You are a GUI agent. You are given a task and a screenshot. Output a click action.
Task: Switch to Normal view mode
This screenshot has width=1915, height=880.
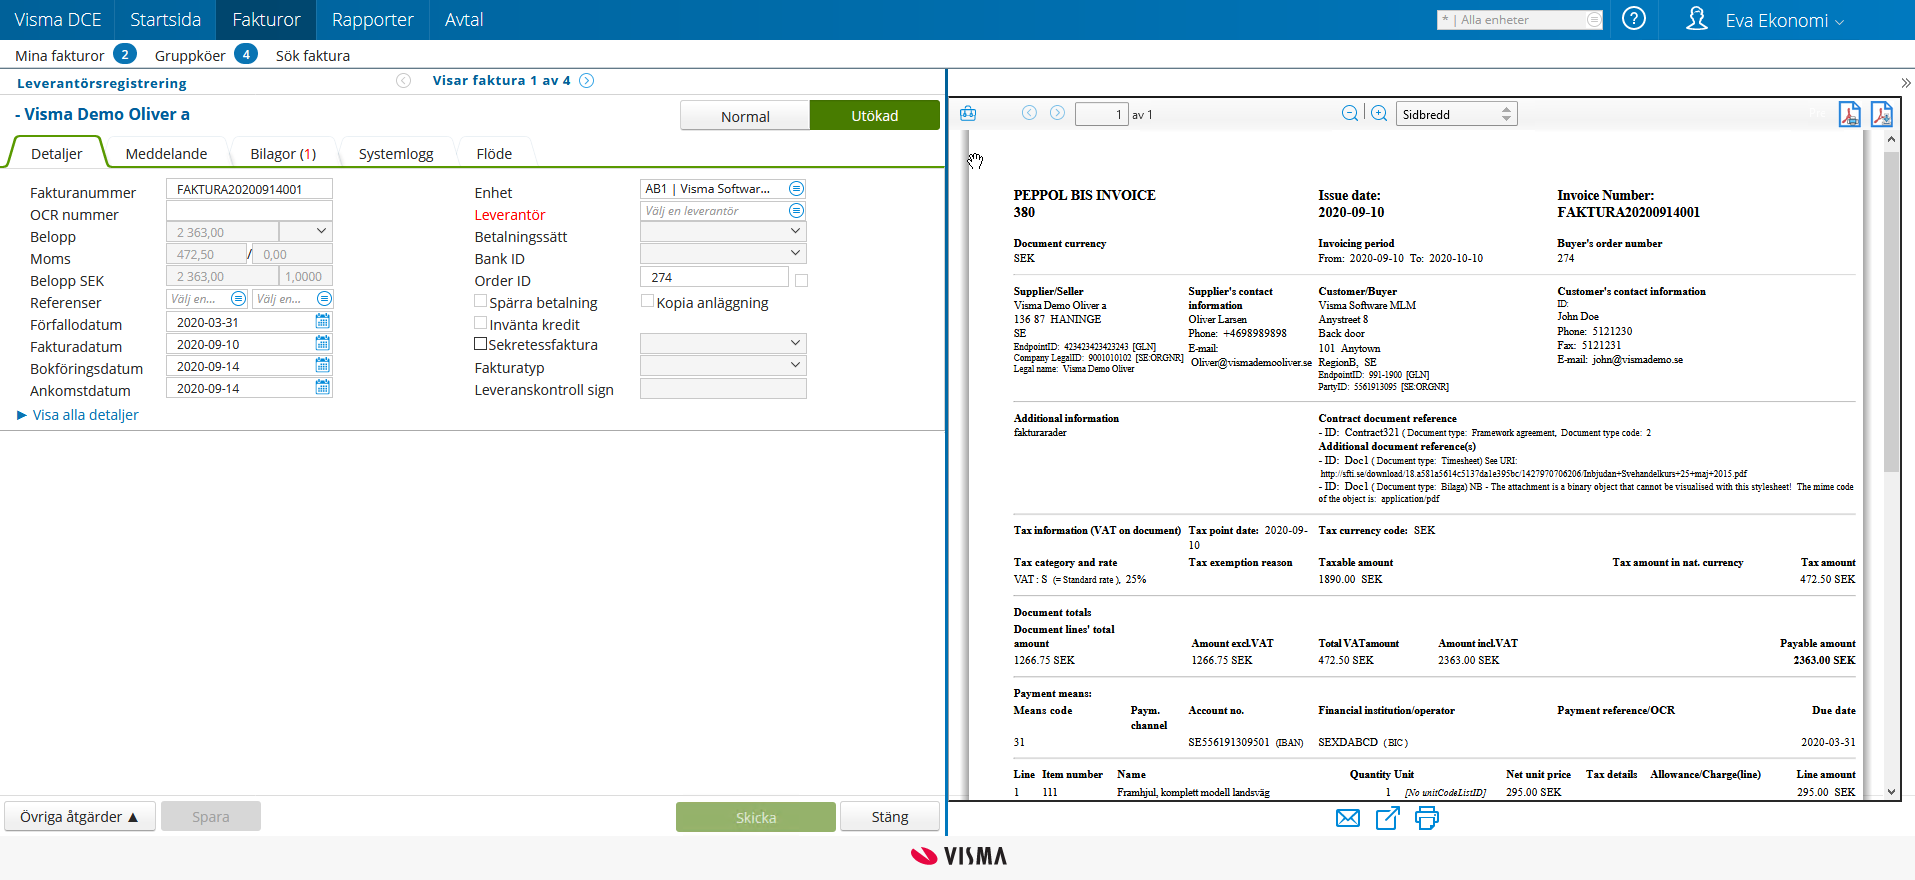point(745,116)
